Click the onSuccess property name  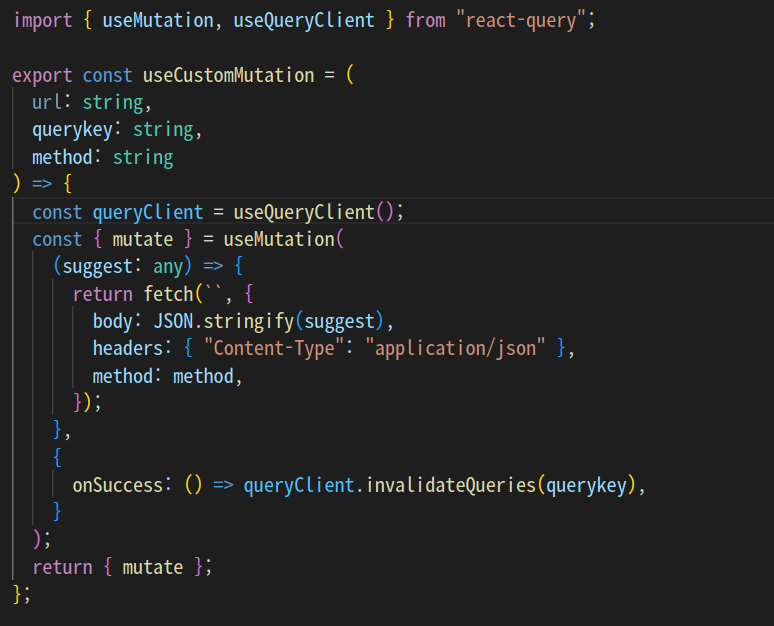pyautogui.click(x=117, y=485)
